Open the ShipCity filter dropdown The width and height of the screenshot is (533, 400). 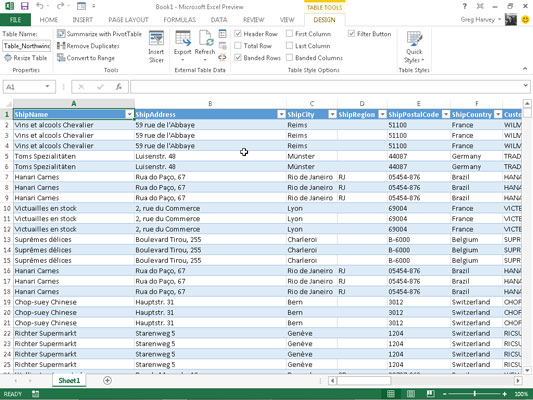332,115
